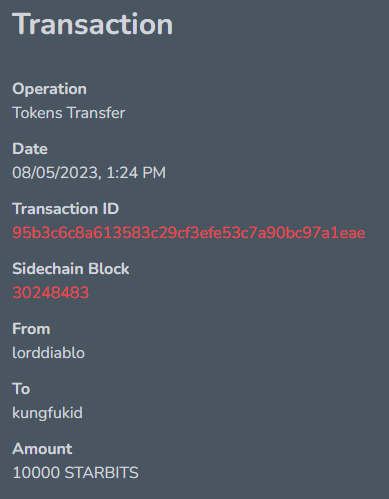Click the Sidechain Block label
Screen dimensions: 389x499
[71, 269]
